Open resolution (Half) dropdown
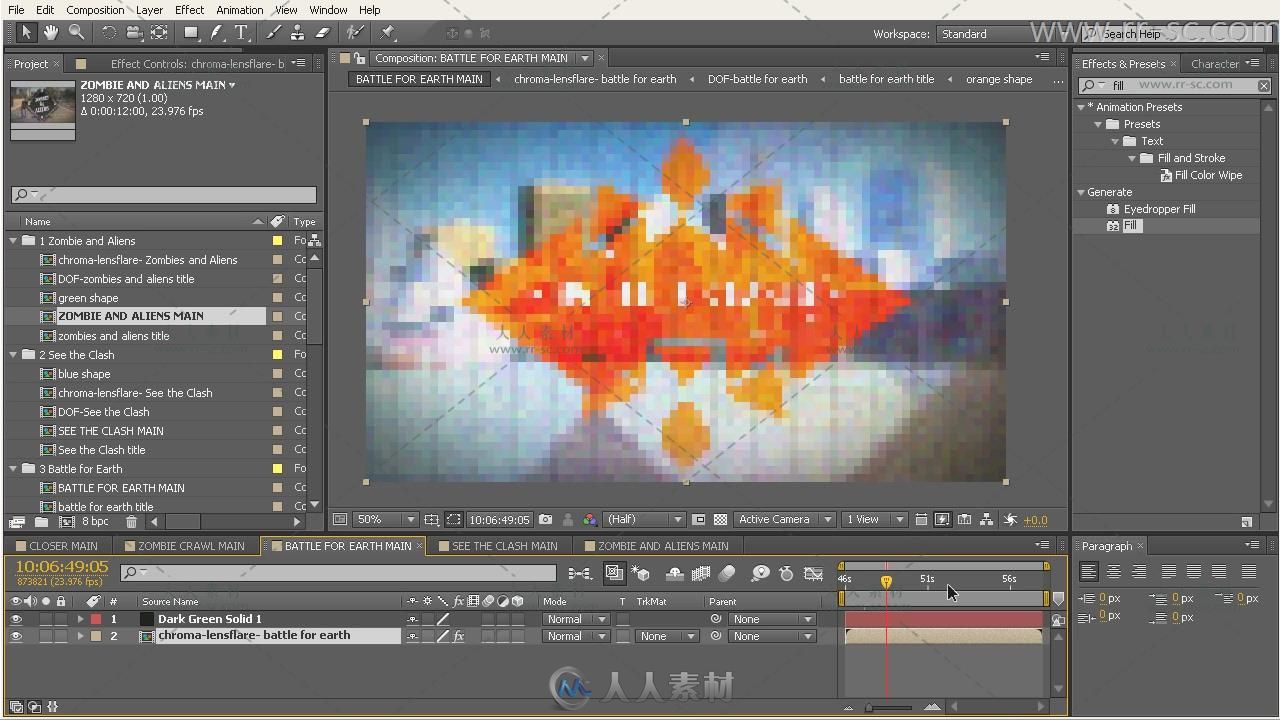 (x=644, y=519)
